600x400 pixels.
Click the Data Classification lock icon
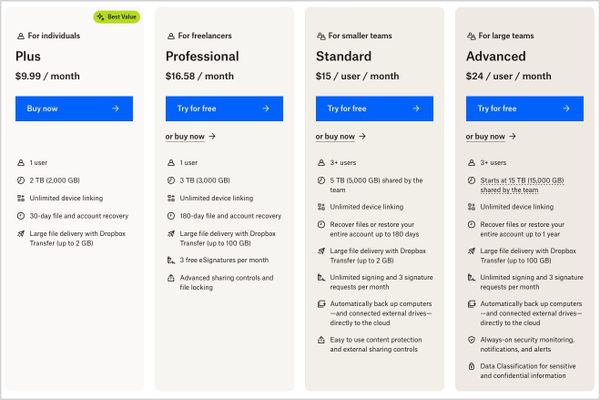tap(471, 366)
